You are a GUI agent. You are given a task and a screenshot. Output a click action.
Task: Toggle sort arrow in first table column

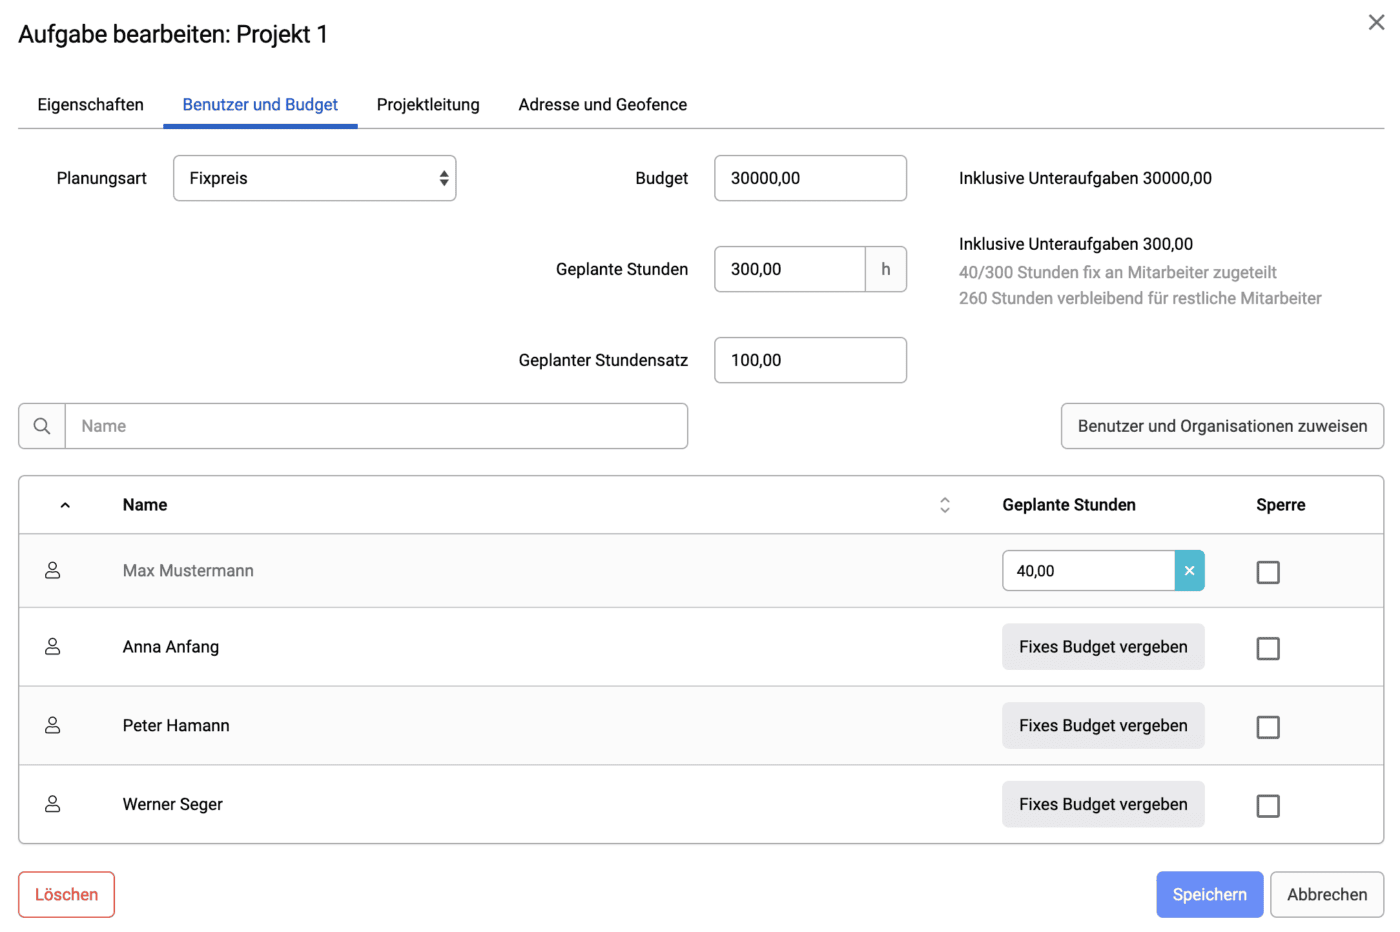[65, 505]
